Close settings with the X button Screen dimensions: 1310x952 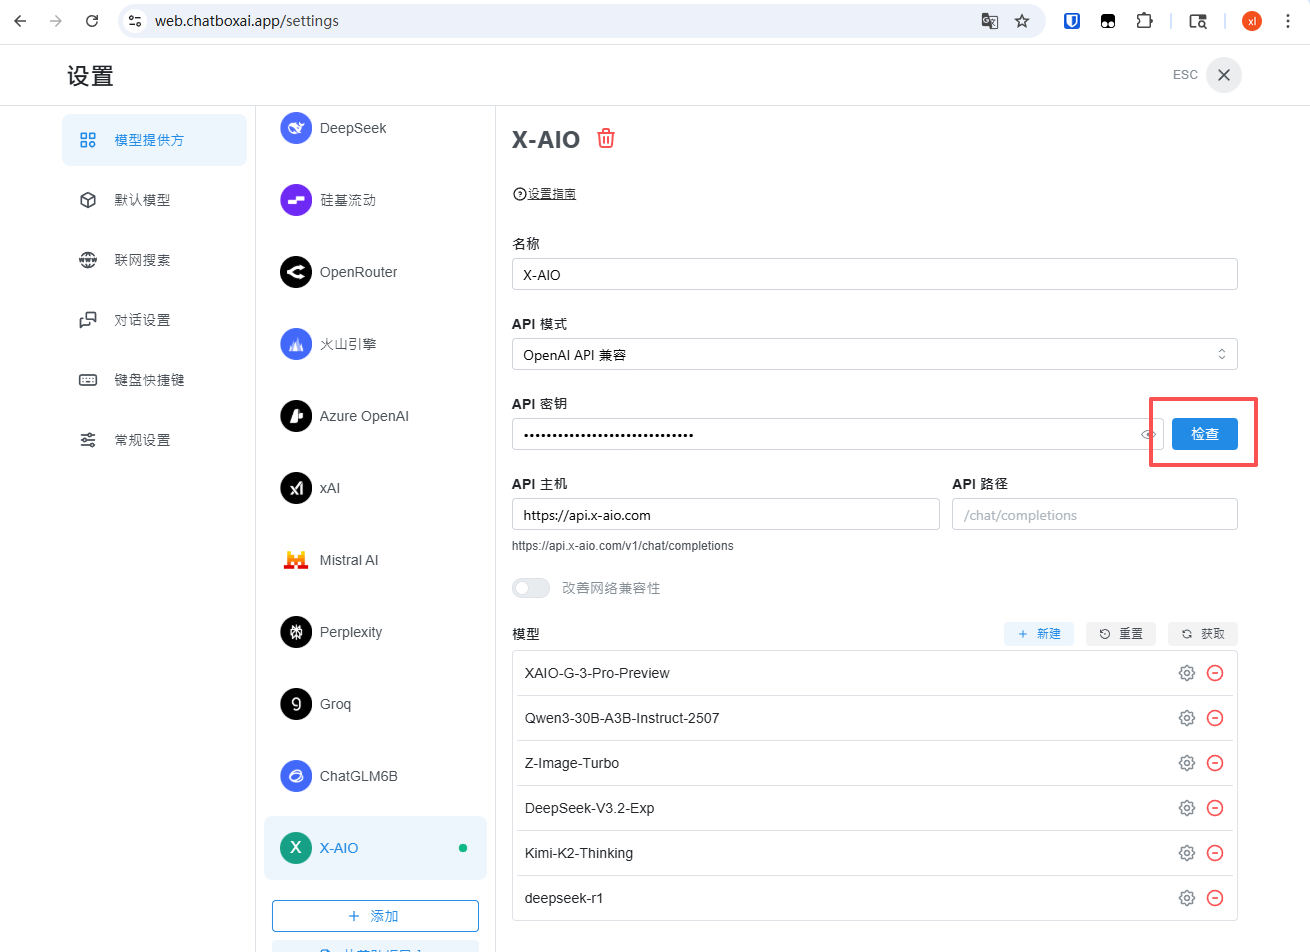pos(1224,75)
